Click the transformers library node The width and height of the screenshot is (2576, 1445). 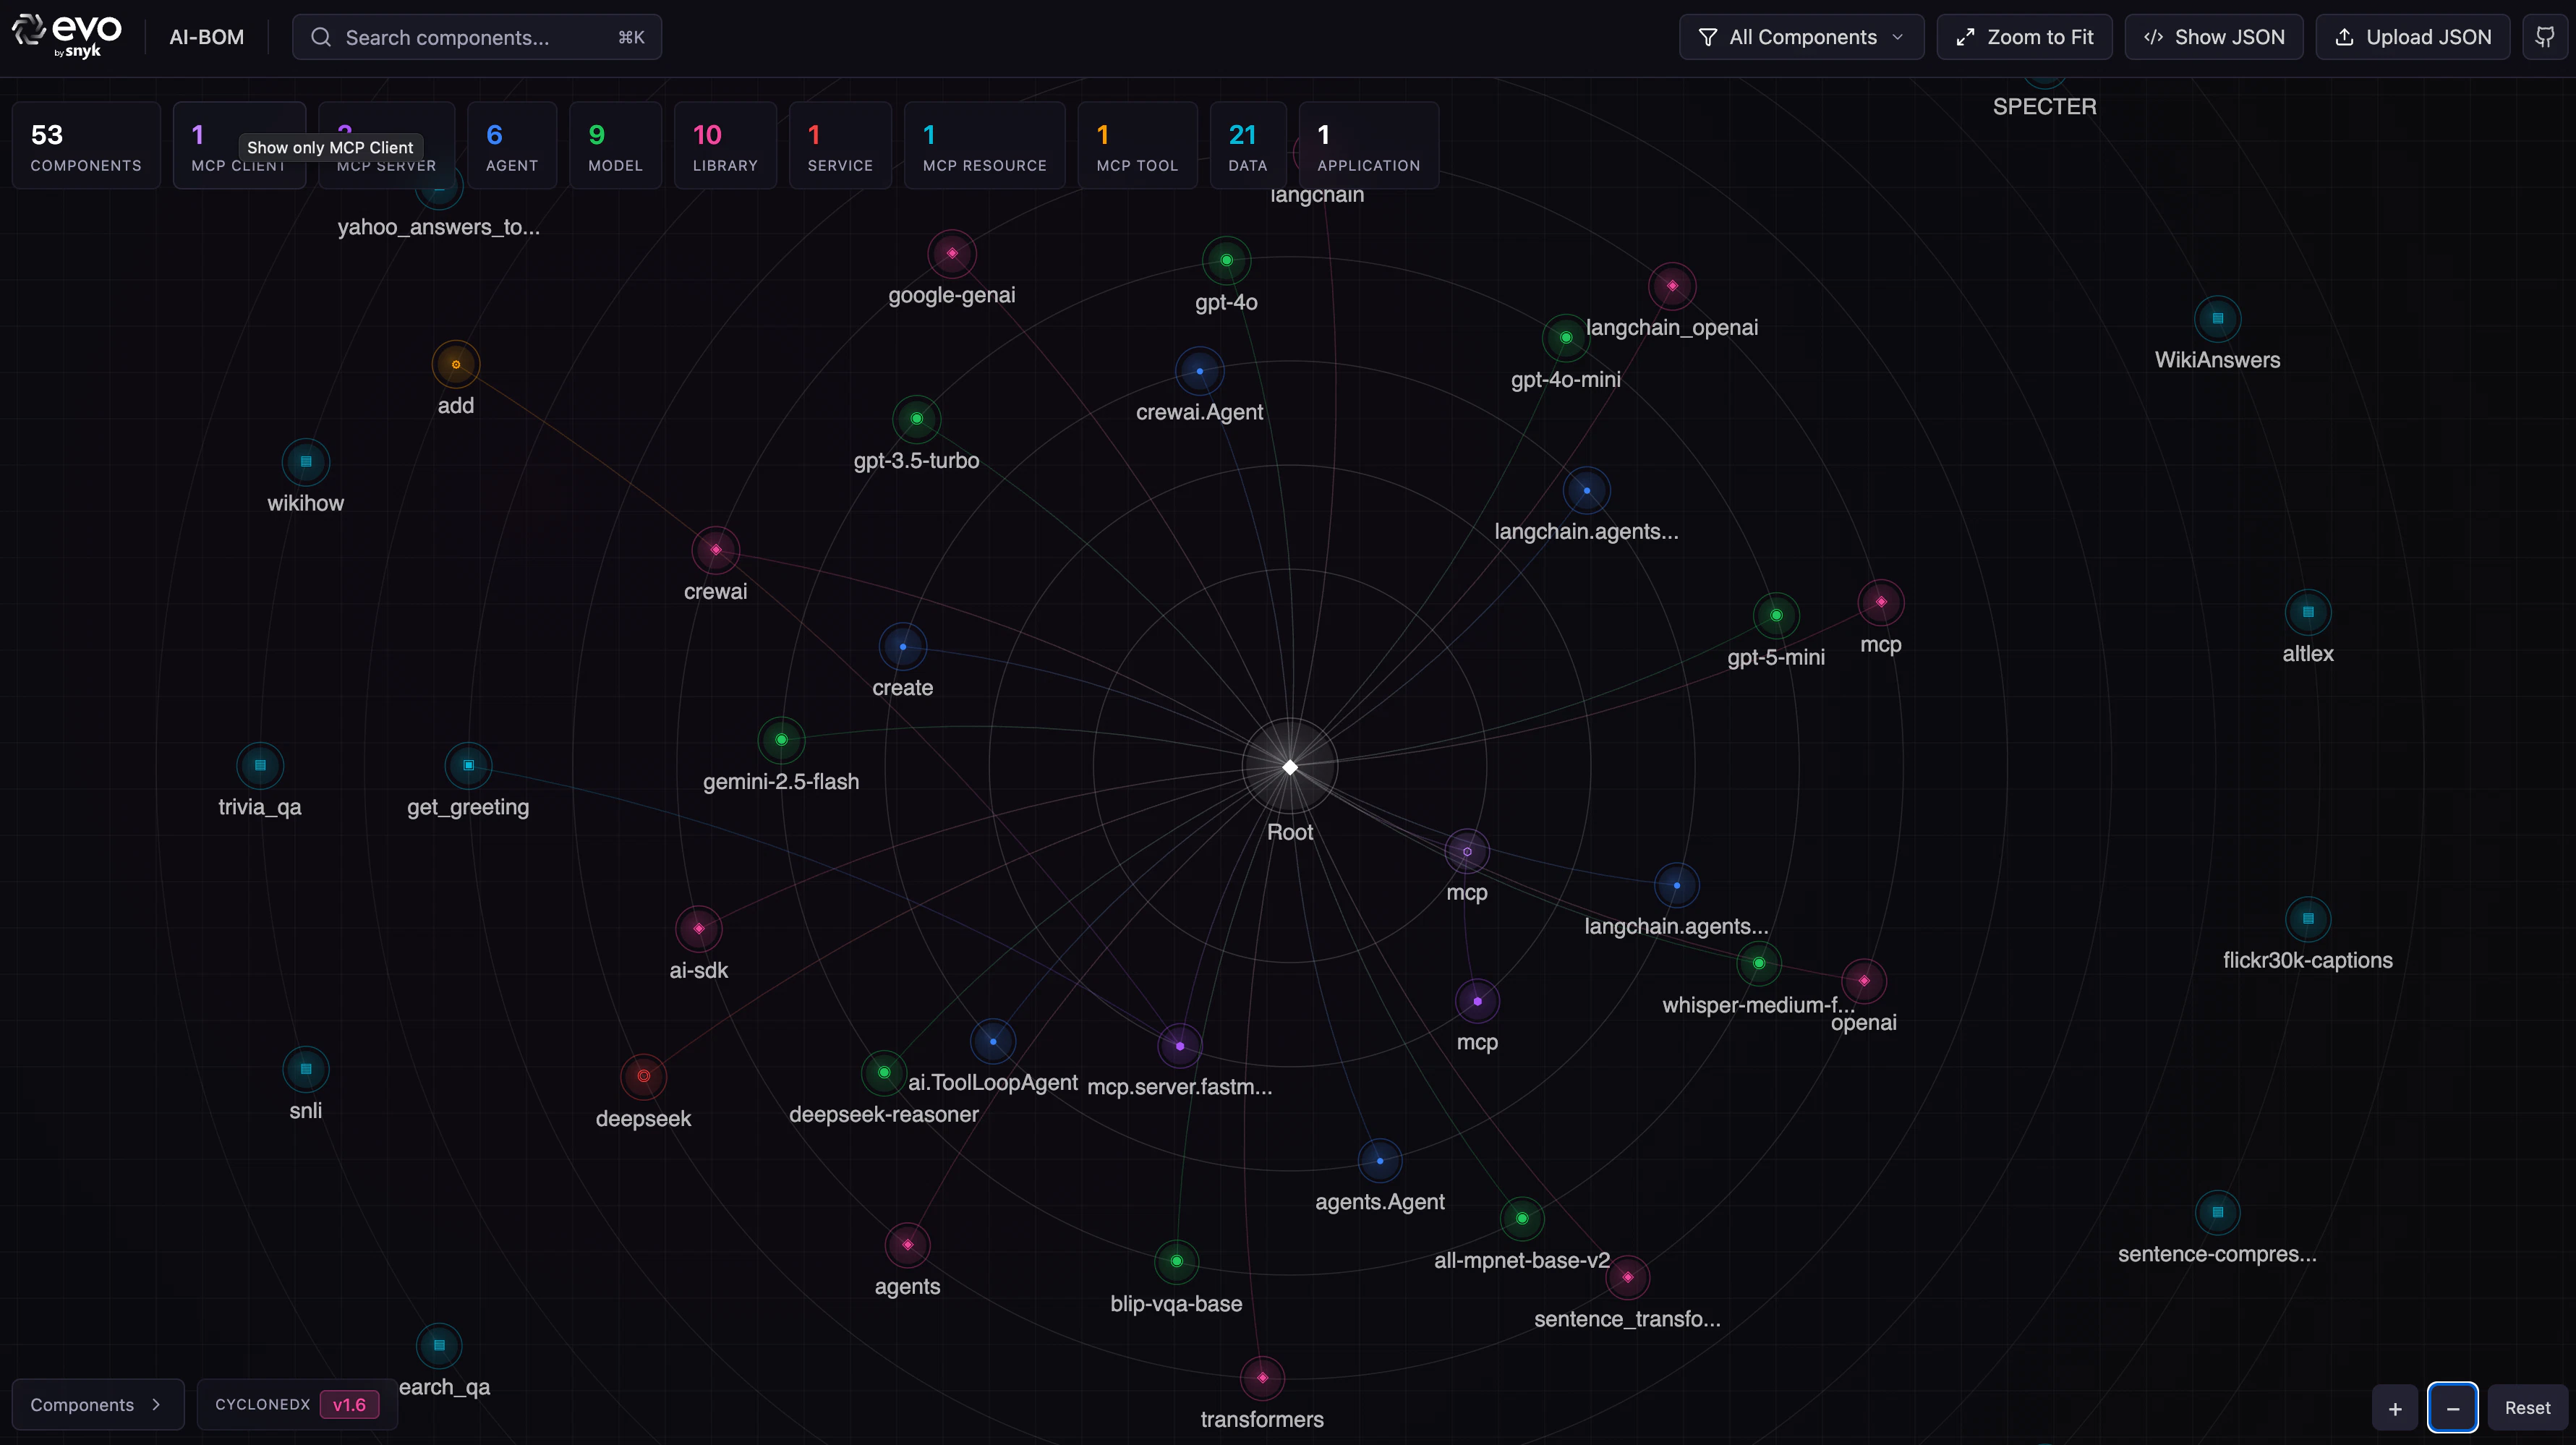point(1263,1378)
